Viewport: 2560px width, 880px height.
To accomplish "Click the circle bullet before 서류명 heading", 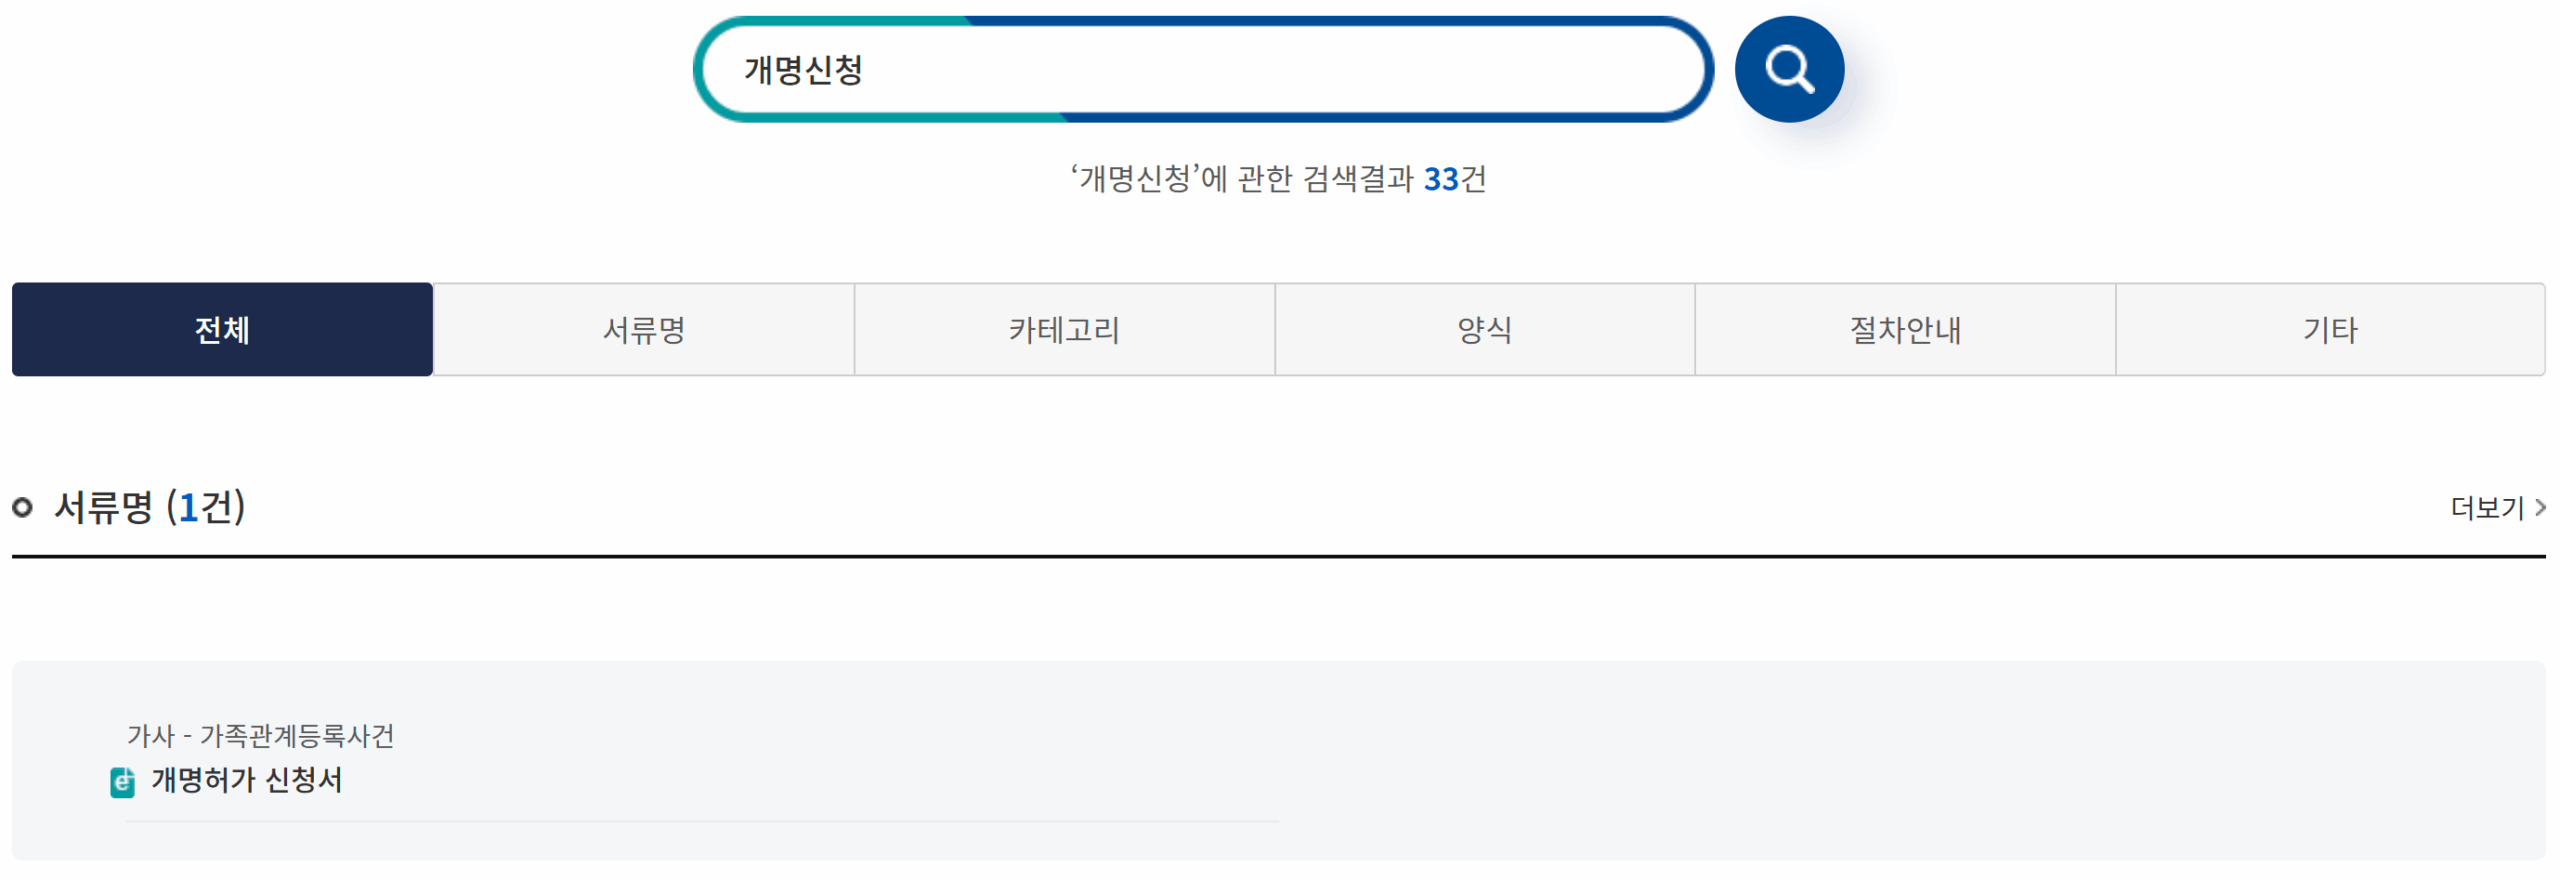I will 22,508.
